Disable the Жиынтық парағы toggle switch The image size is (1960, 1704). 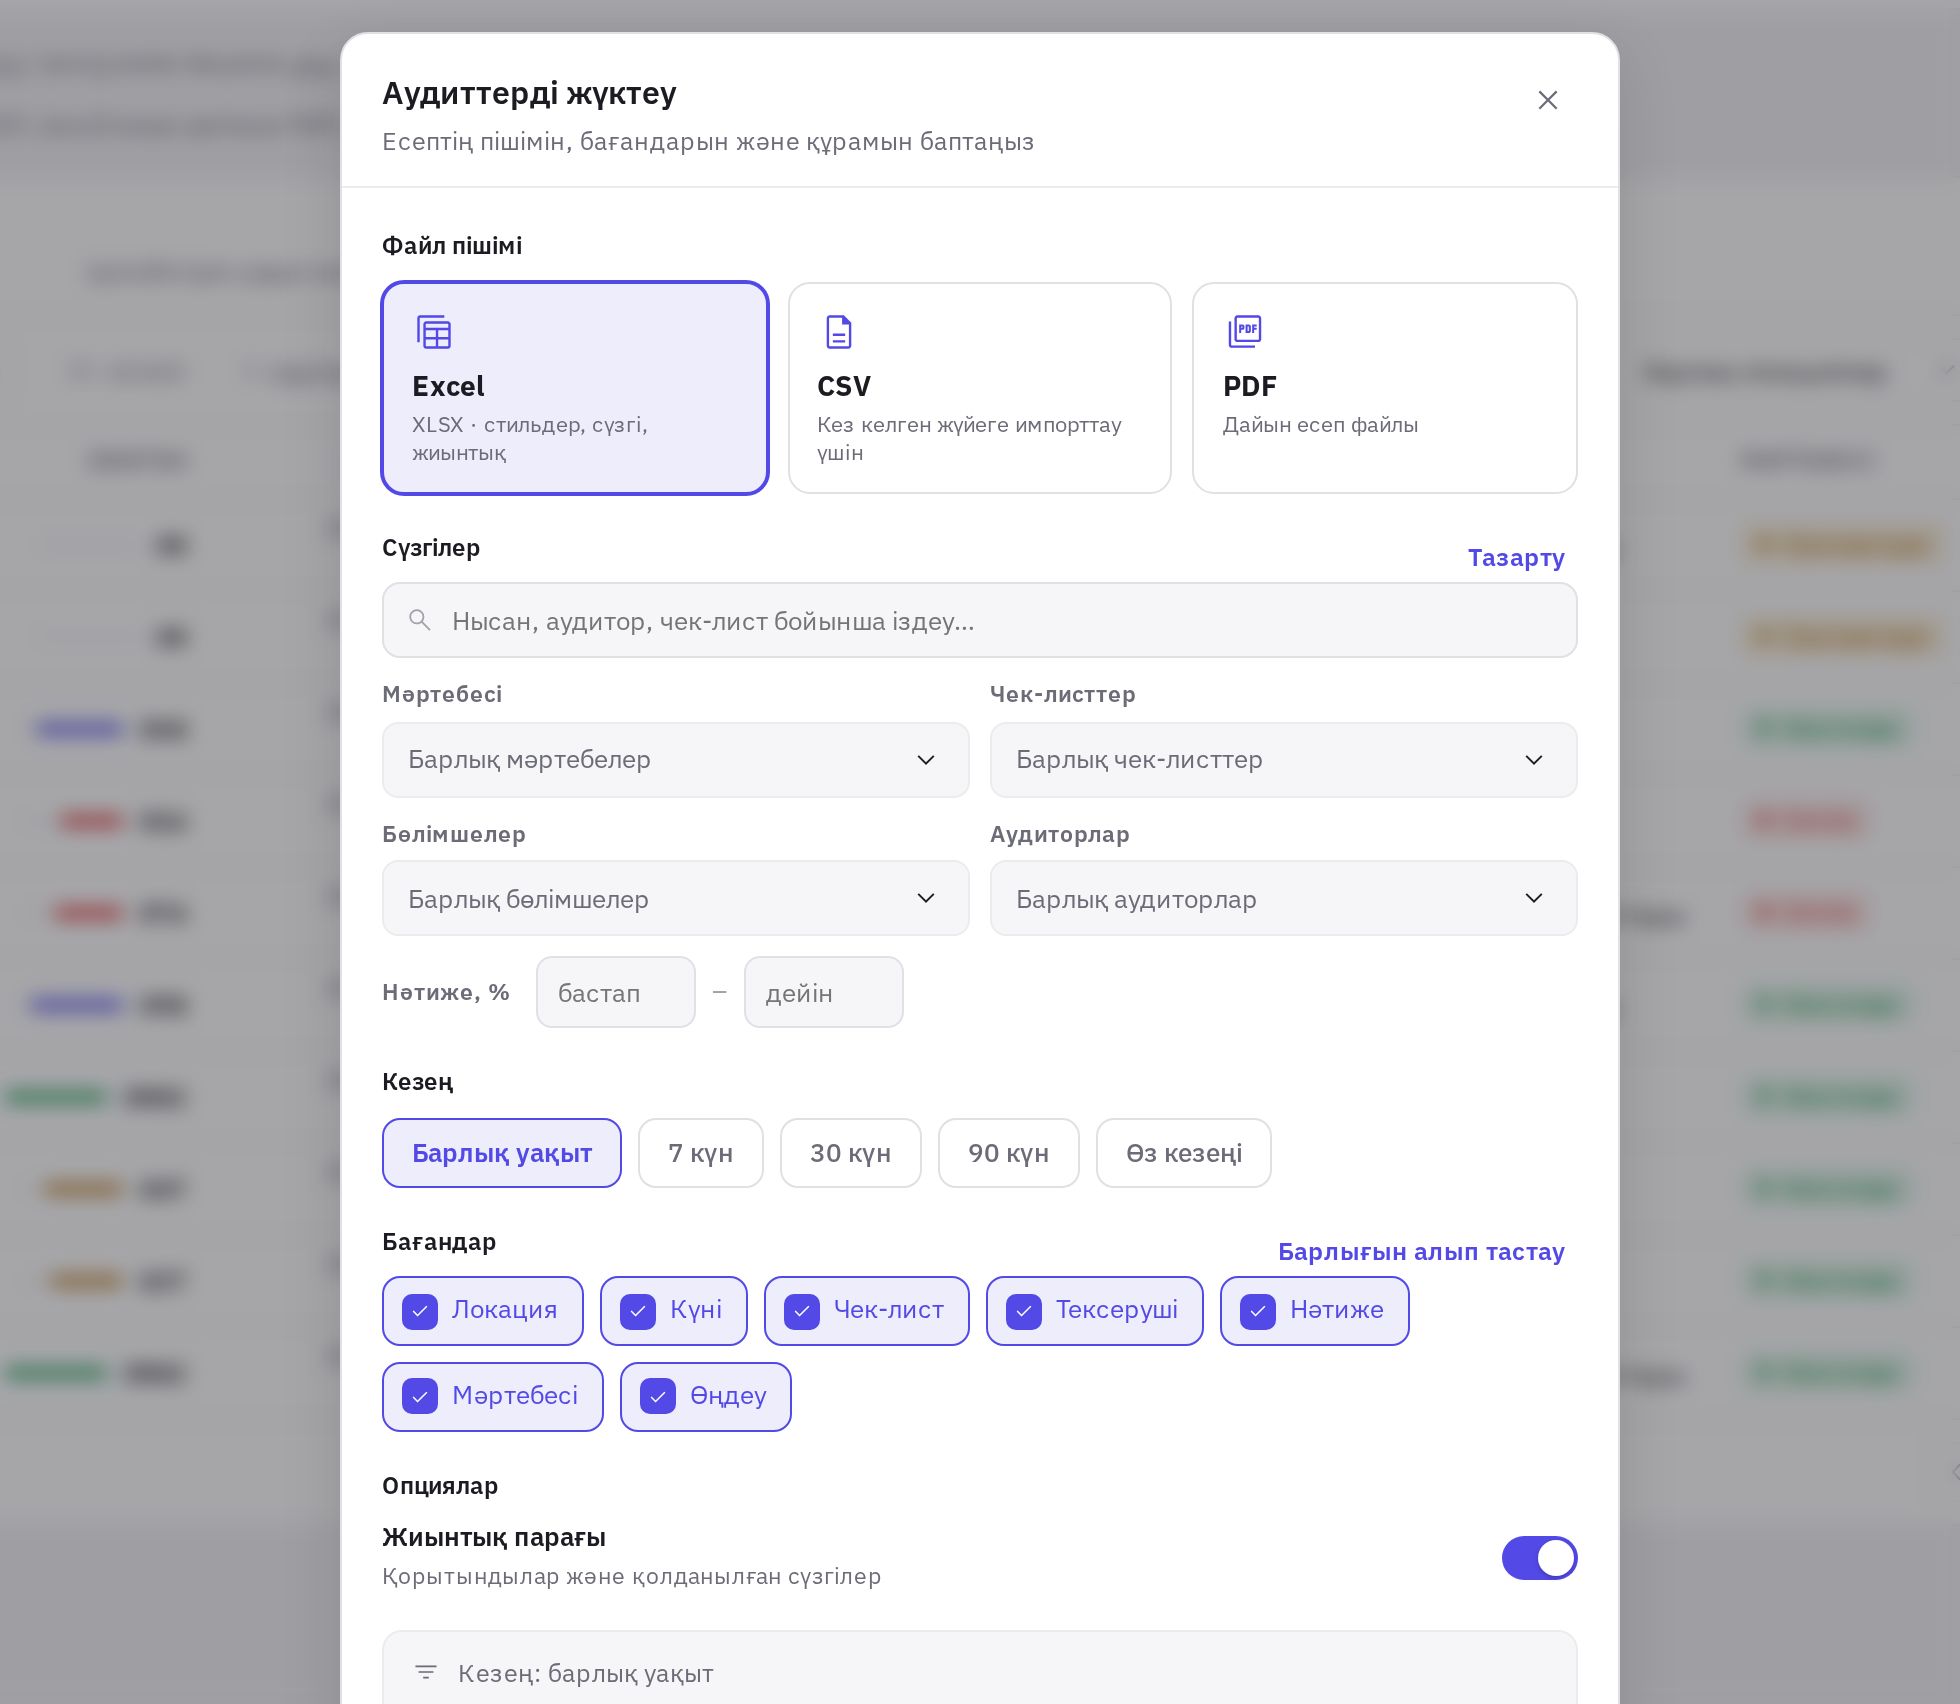[1539, 1557]
